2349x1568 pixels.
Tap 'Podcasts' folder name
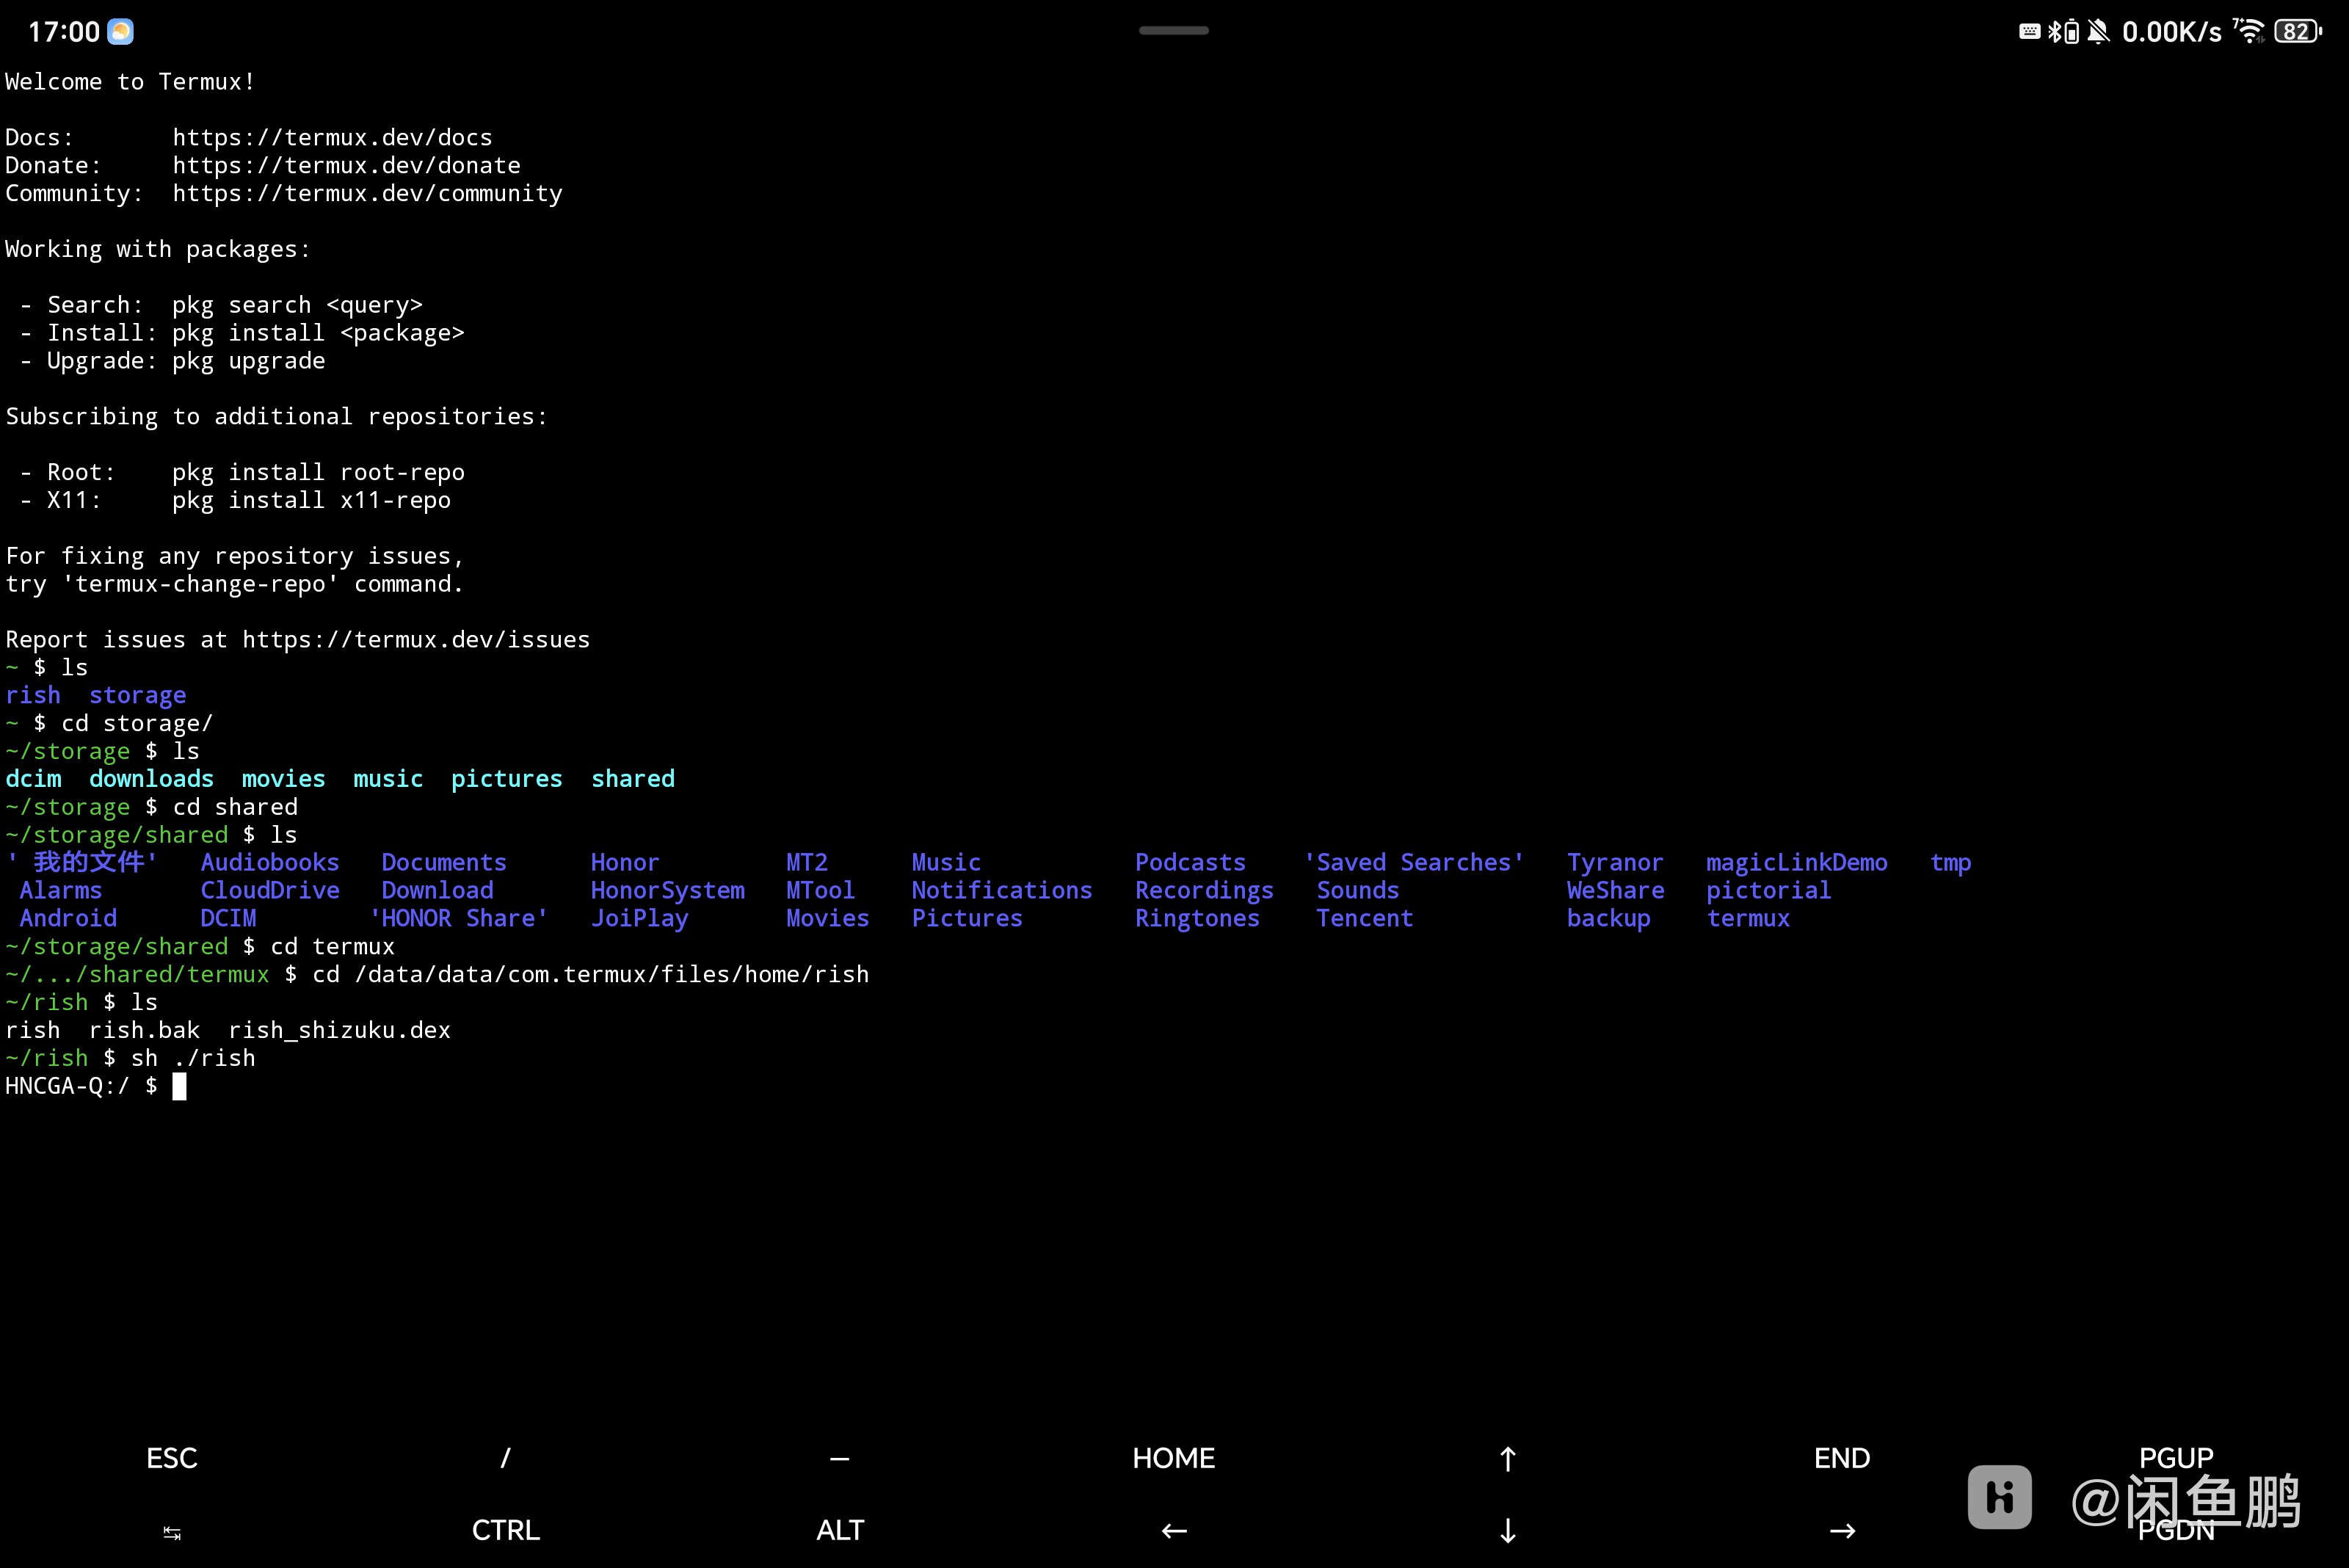tap(1190, 862)
